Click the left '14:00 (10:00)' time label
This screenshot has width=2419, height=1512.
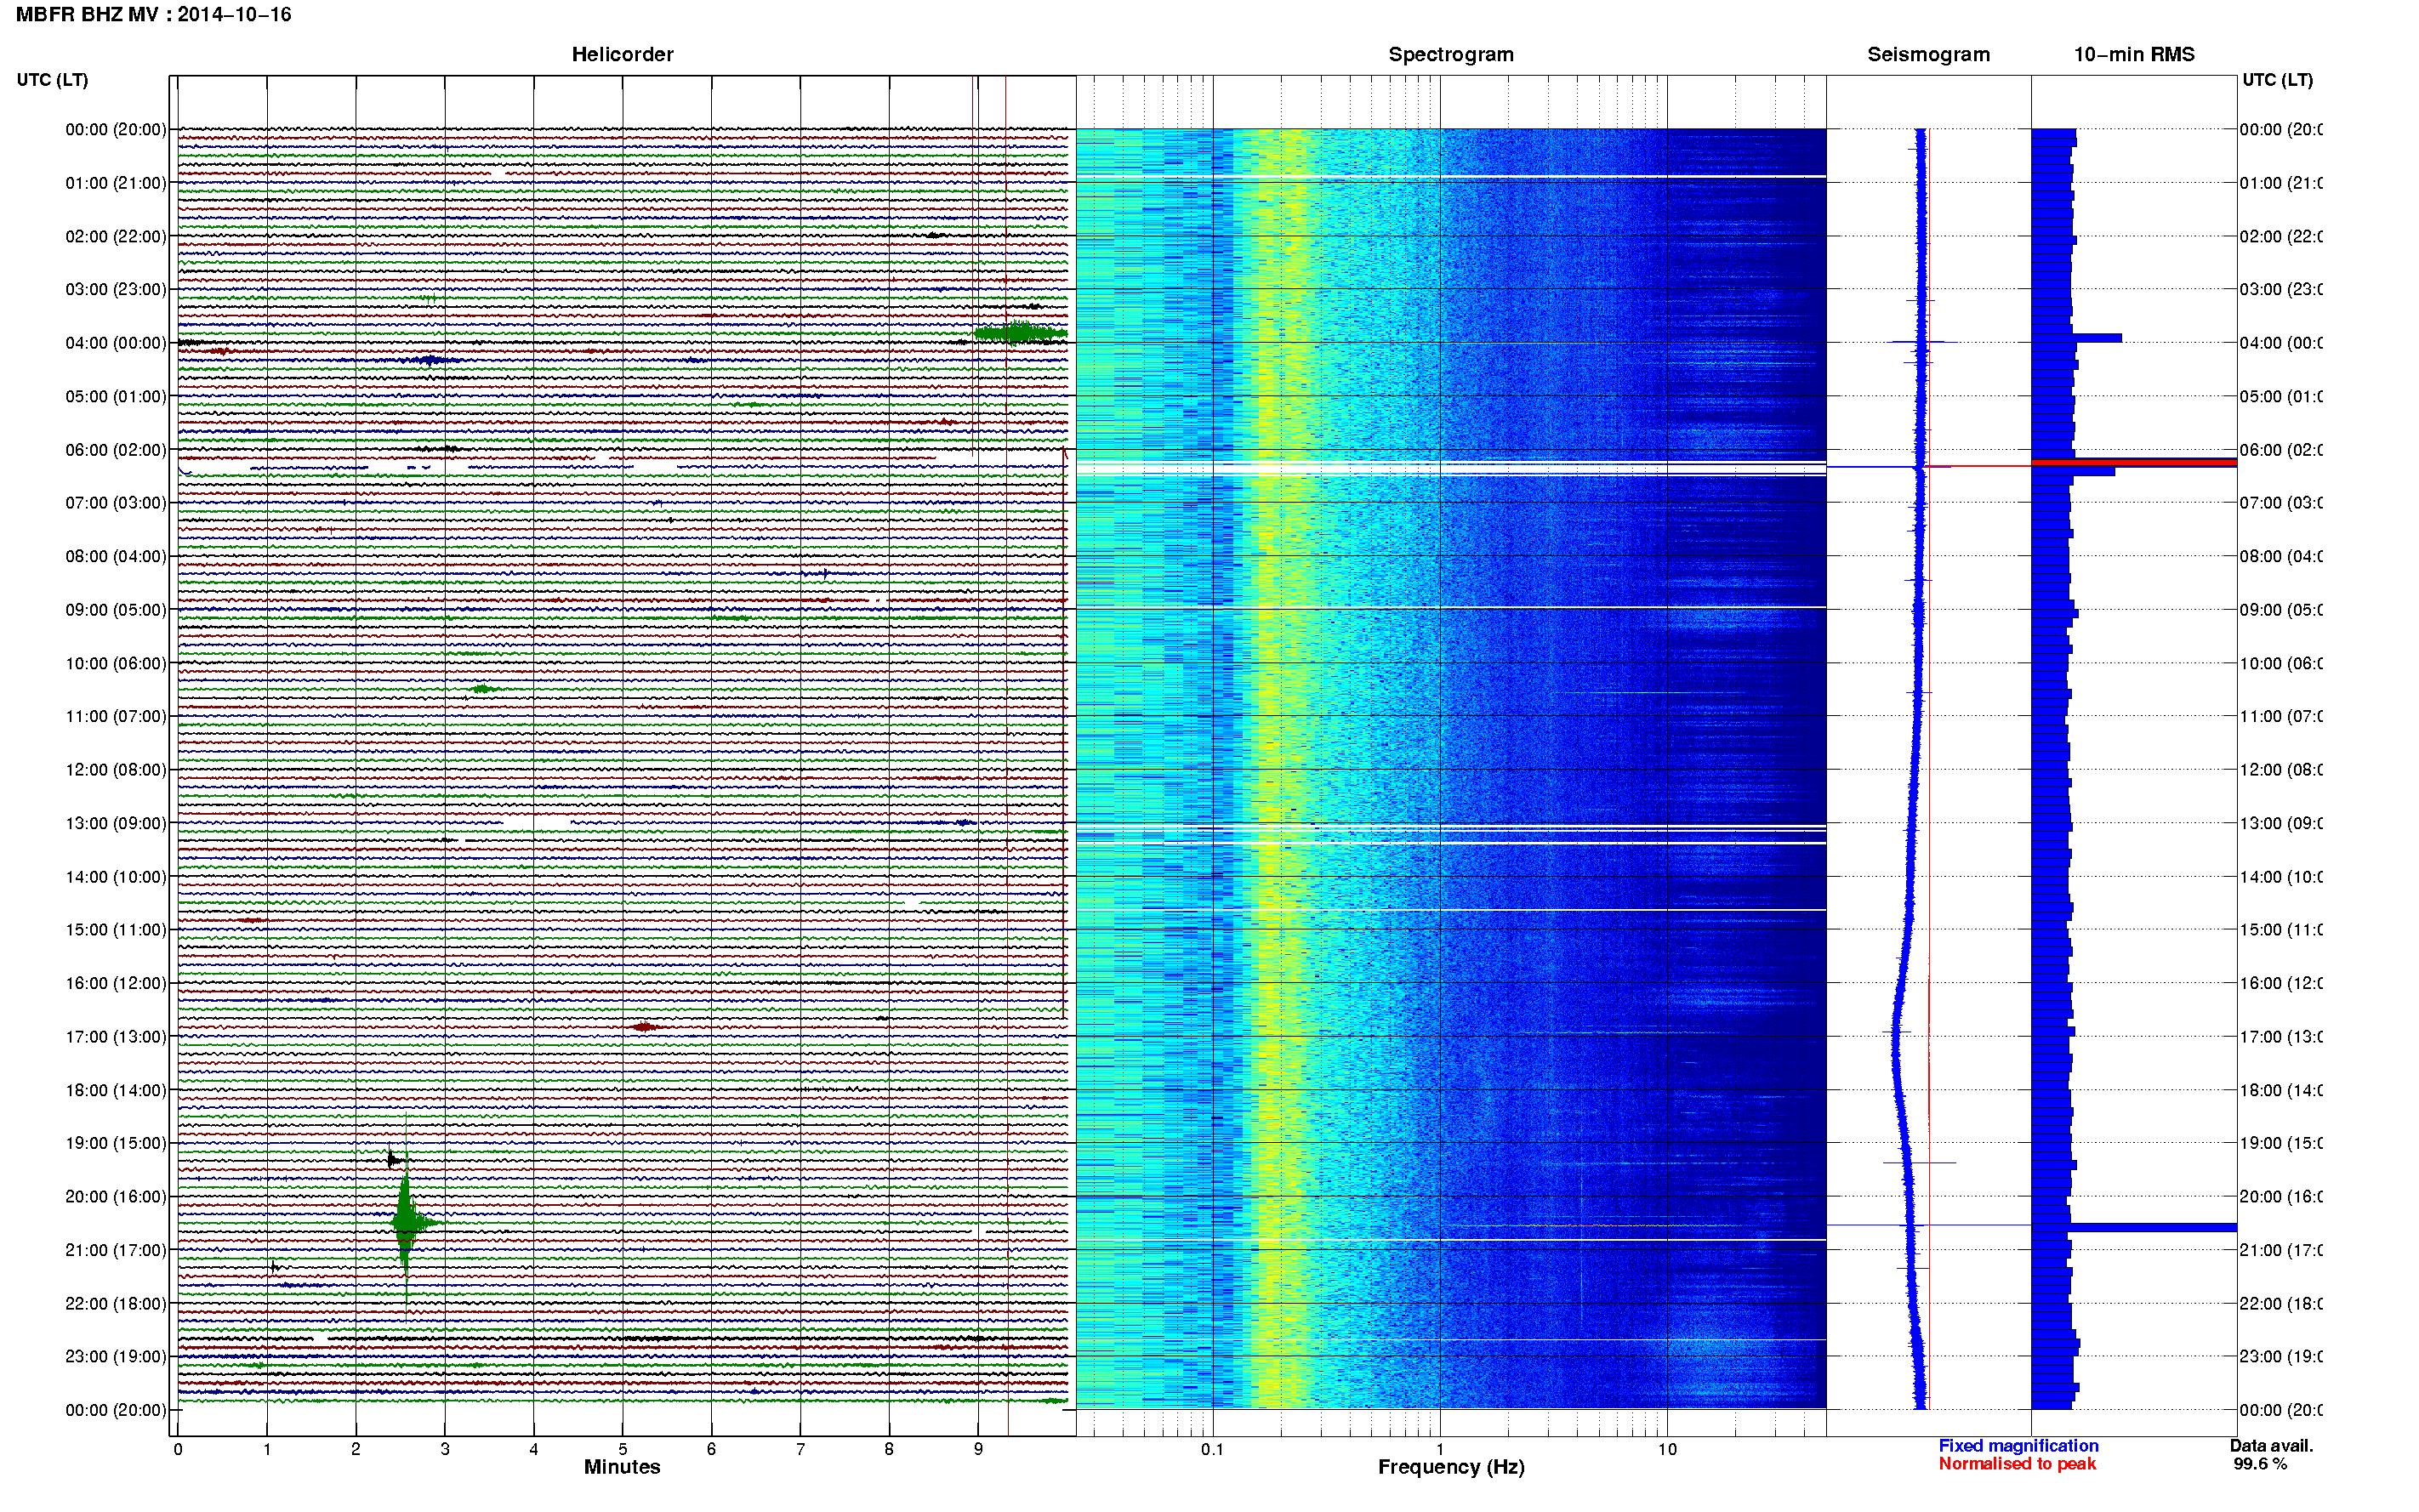(x=116, y=877)
